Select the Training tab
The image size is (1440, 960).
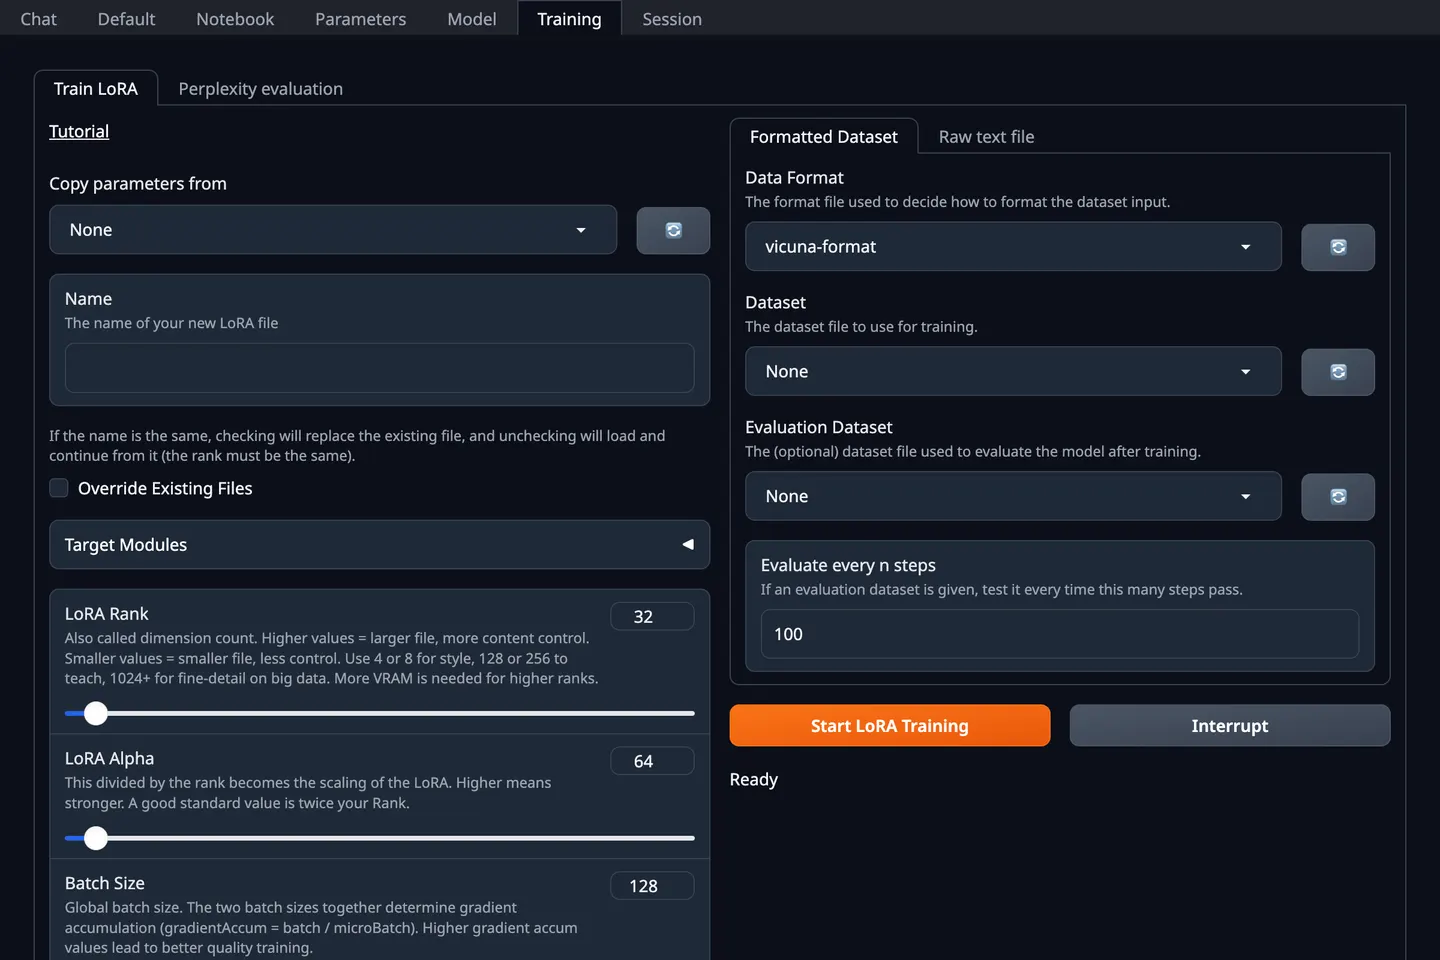(569, 19)
